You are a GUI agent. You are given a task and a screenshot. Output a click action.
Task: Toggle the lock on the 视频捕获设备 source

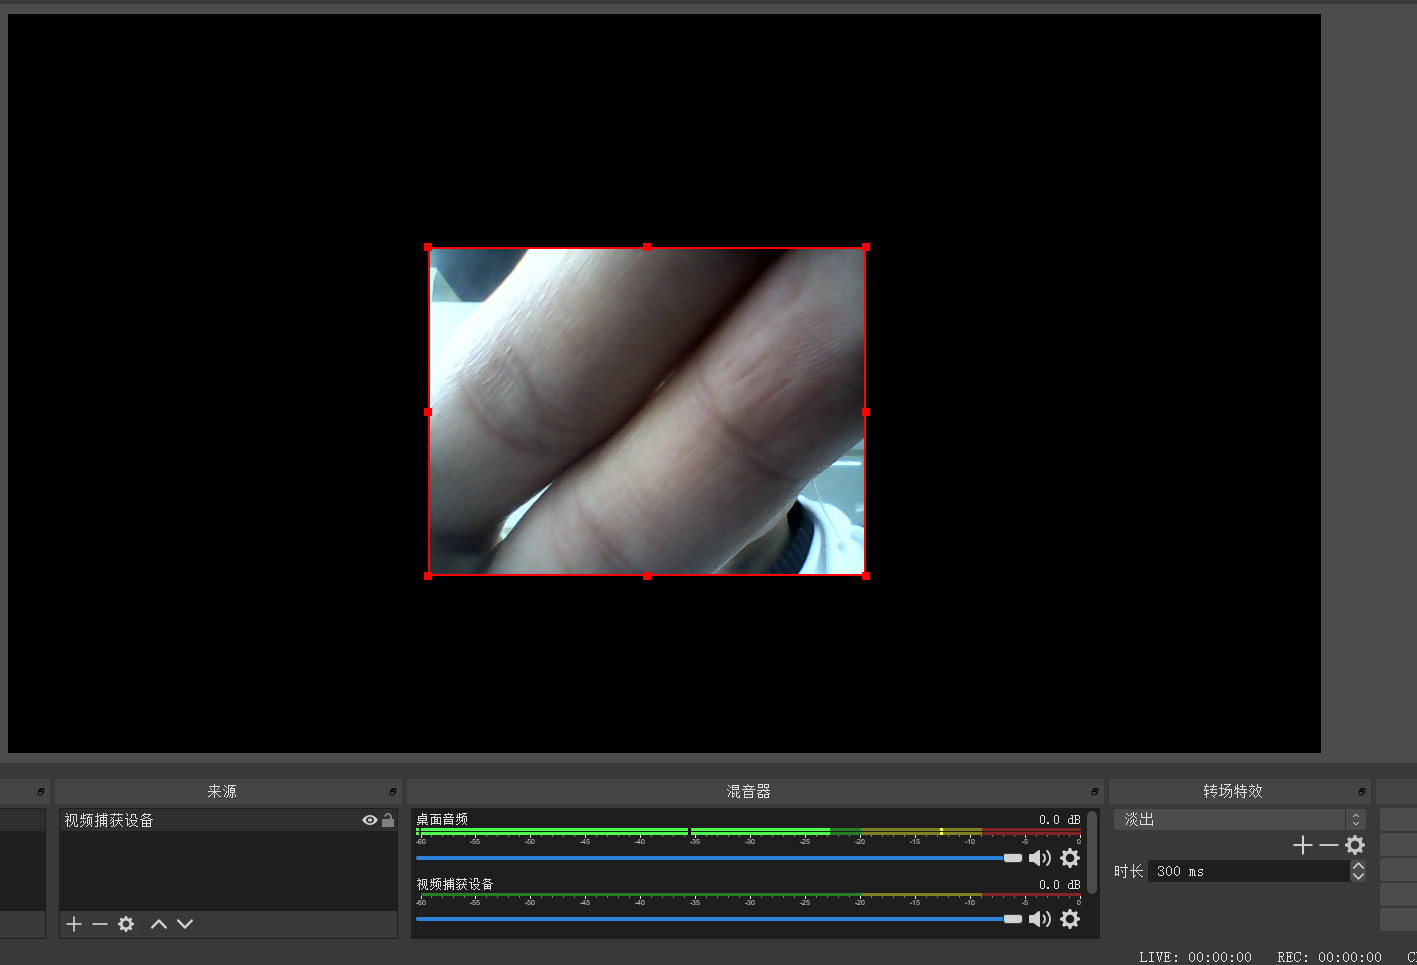pyautogui.click(x=388, y=820)
